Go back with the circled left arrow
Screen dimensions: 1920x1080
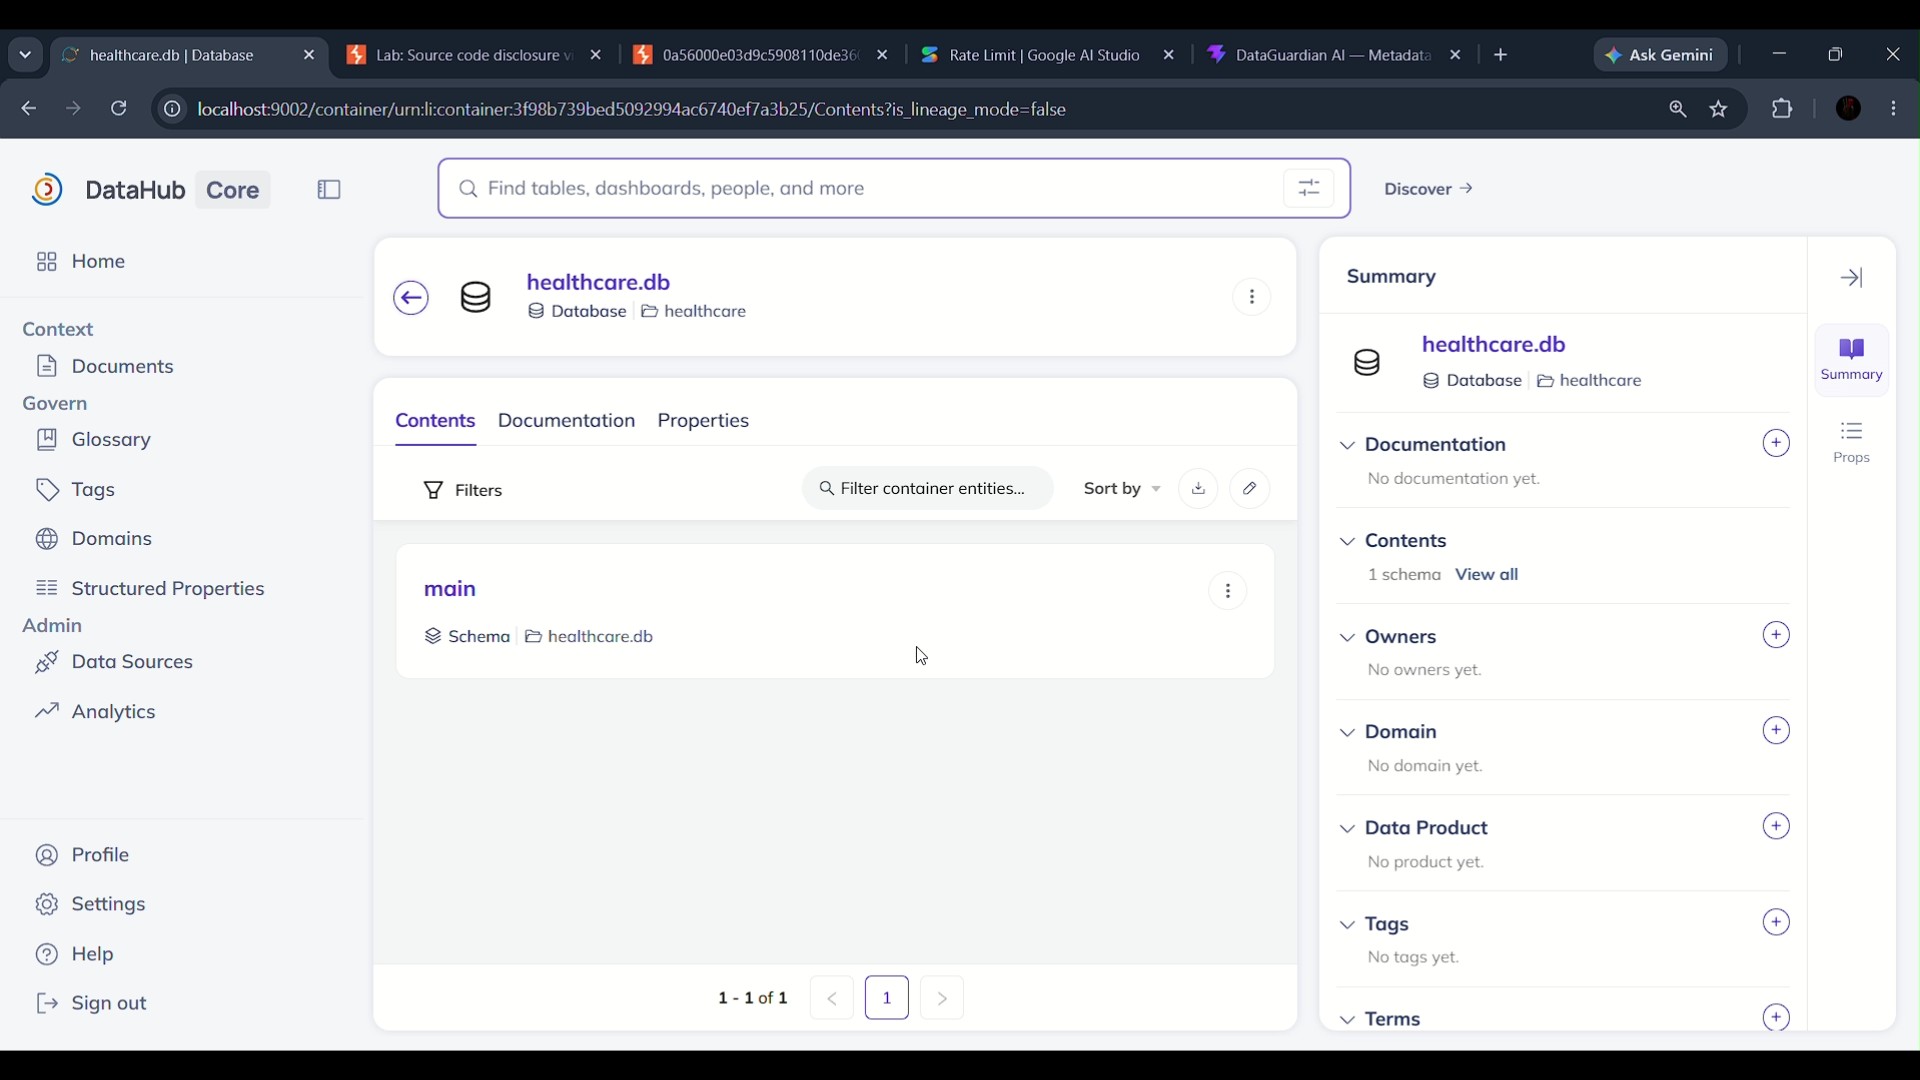(x=411, y=298)
